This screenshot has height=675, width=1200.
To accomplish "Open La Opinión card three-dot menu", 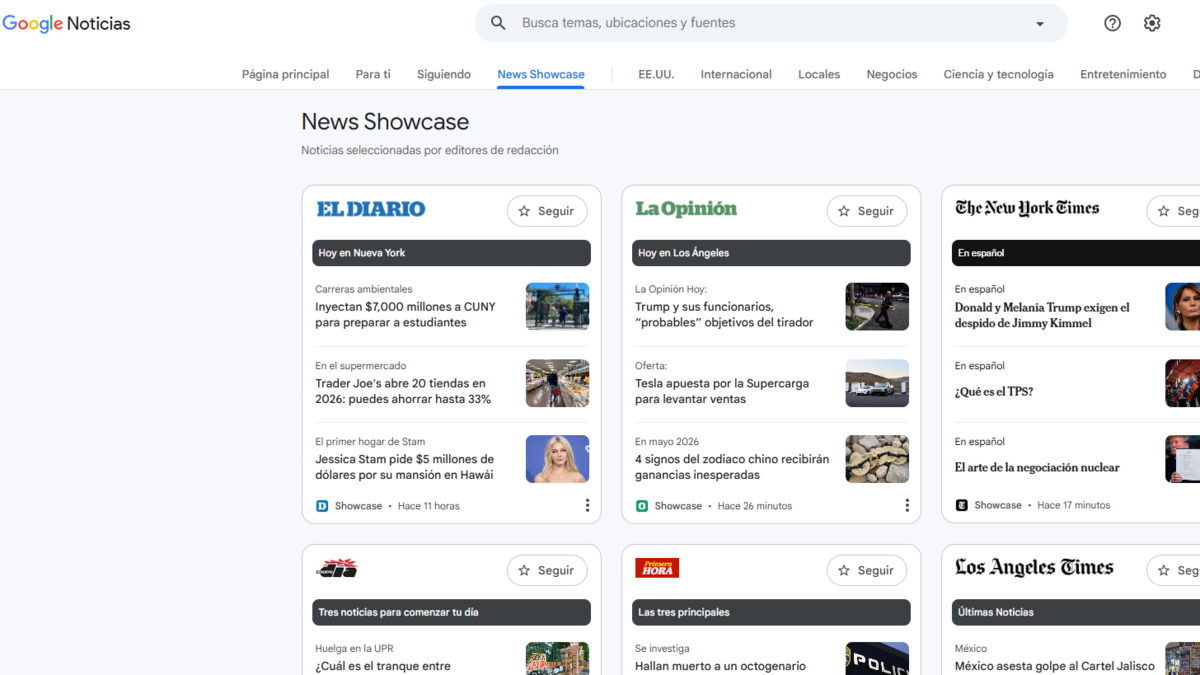I will click(x=907, y=506).
